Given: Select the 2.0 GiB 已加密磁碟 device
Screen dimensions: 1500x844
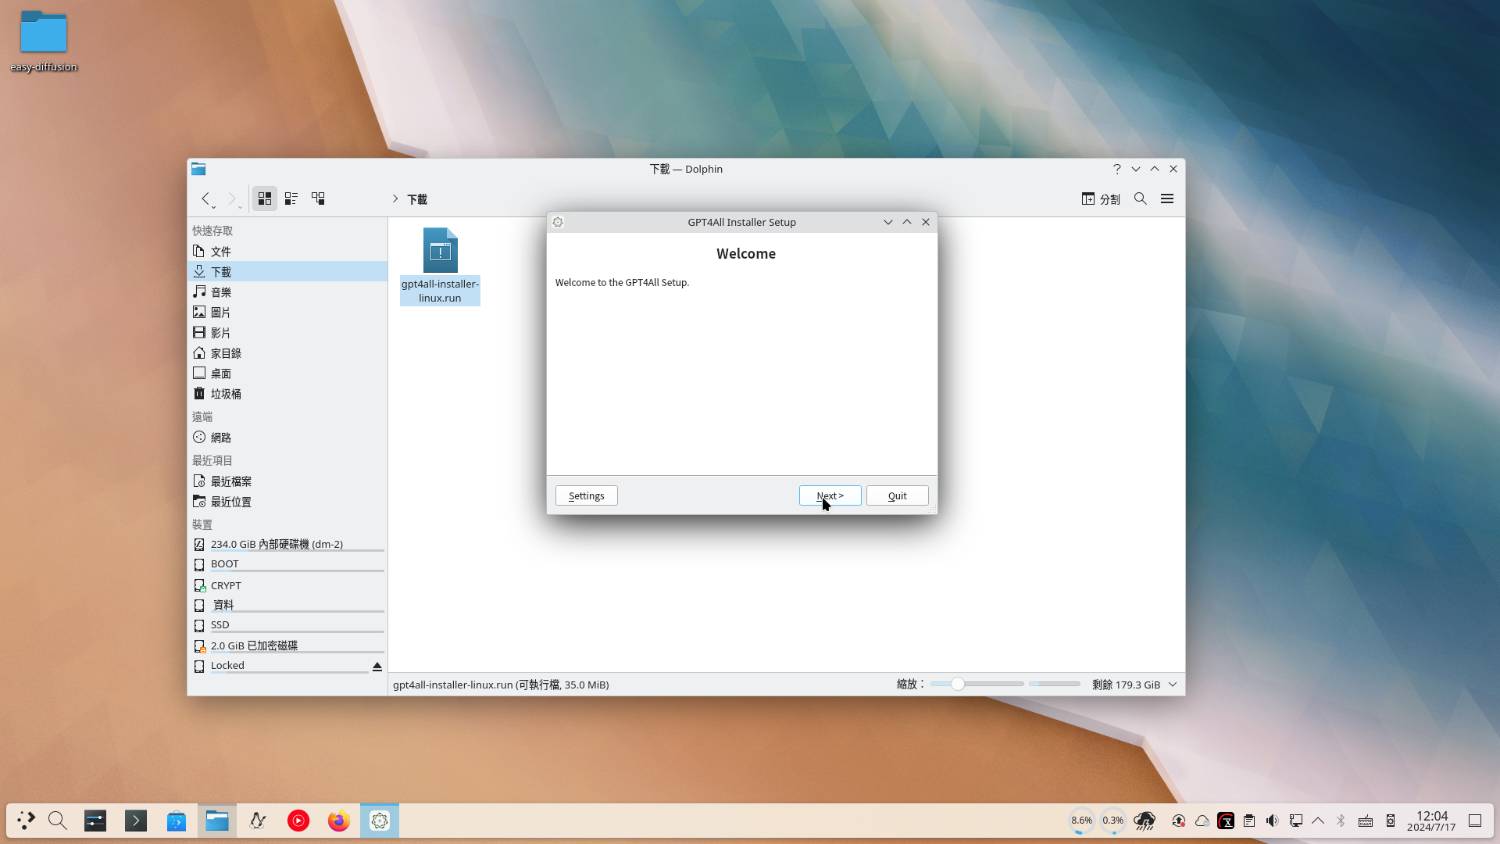Looking at the screenshot, I should point(288,645).
